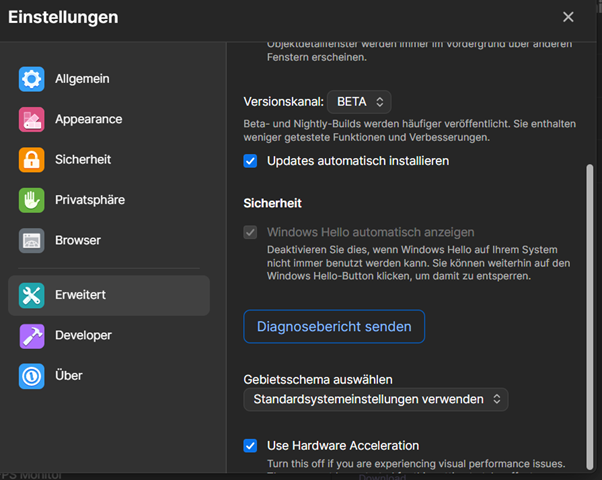Click the Browser window icon
The image size is (602, 480).
click(x=32, y=240)
